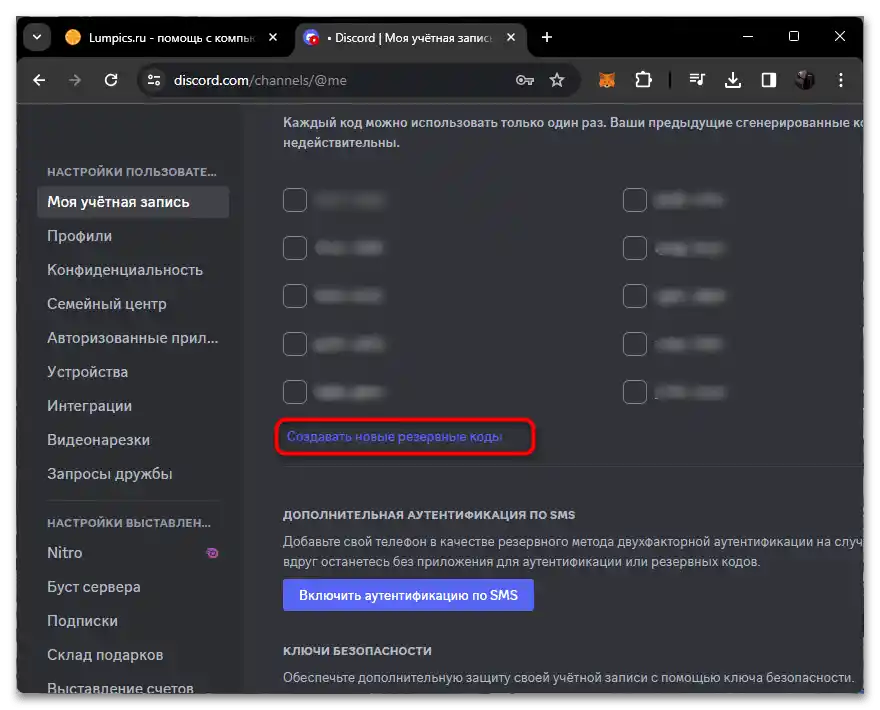The width and height of the screenshot is (880, 710).
Task: Maximize the browser window
Action: coord(794,36)
